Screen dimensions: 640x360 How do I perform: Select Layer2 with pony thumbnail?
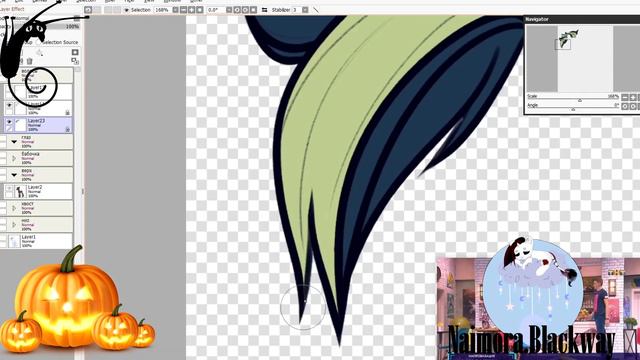point(38,191)
